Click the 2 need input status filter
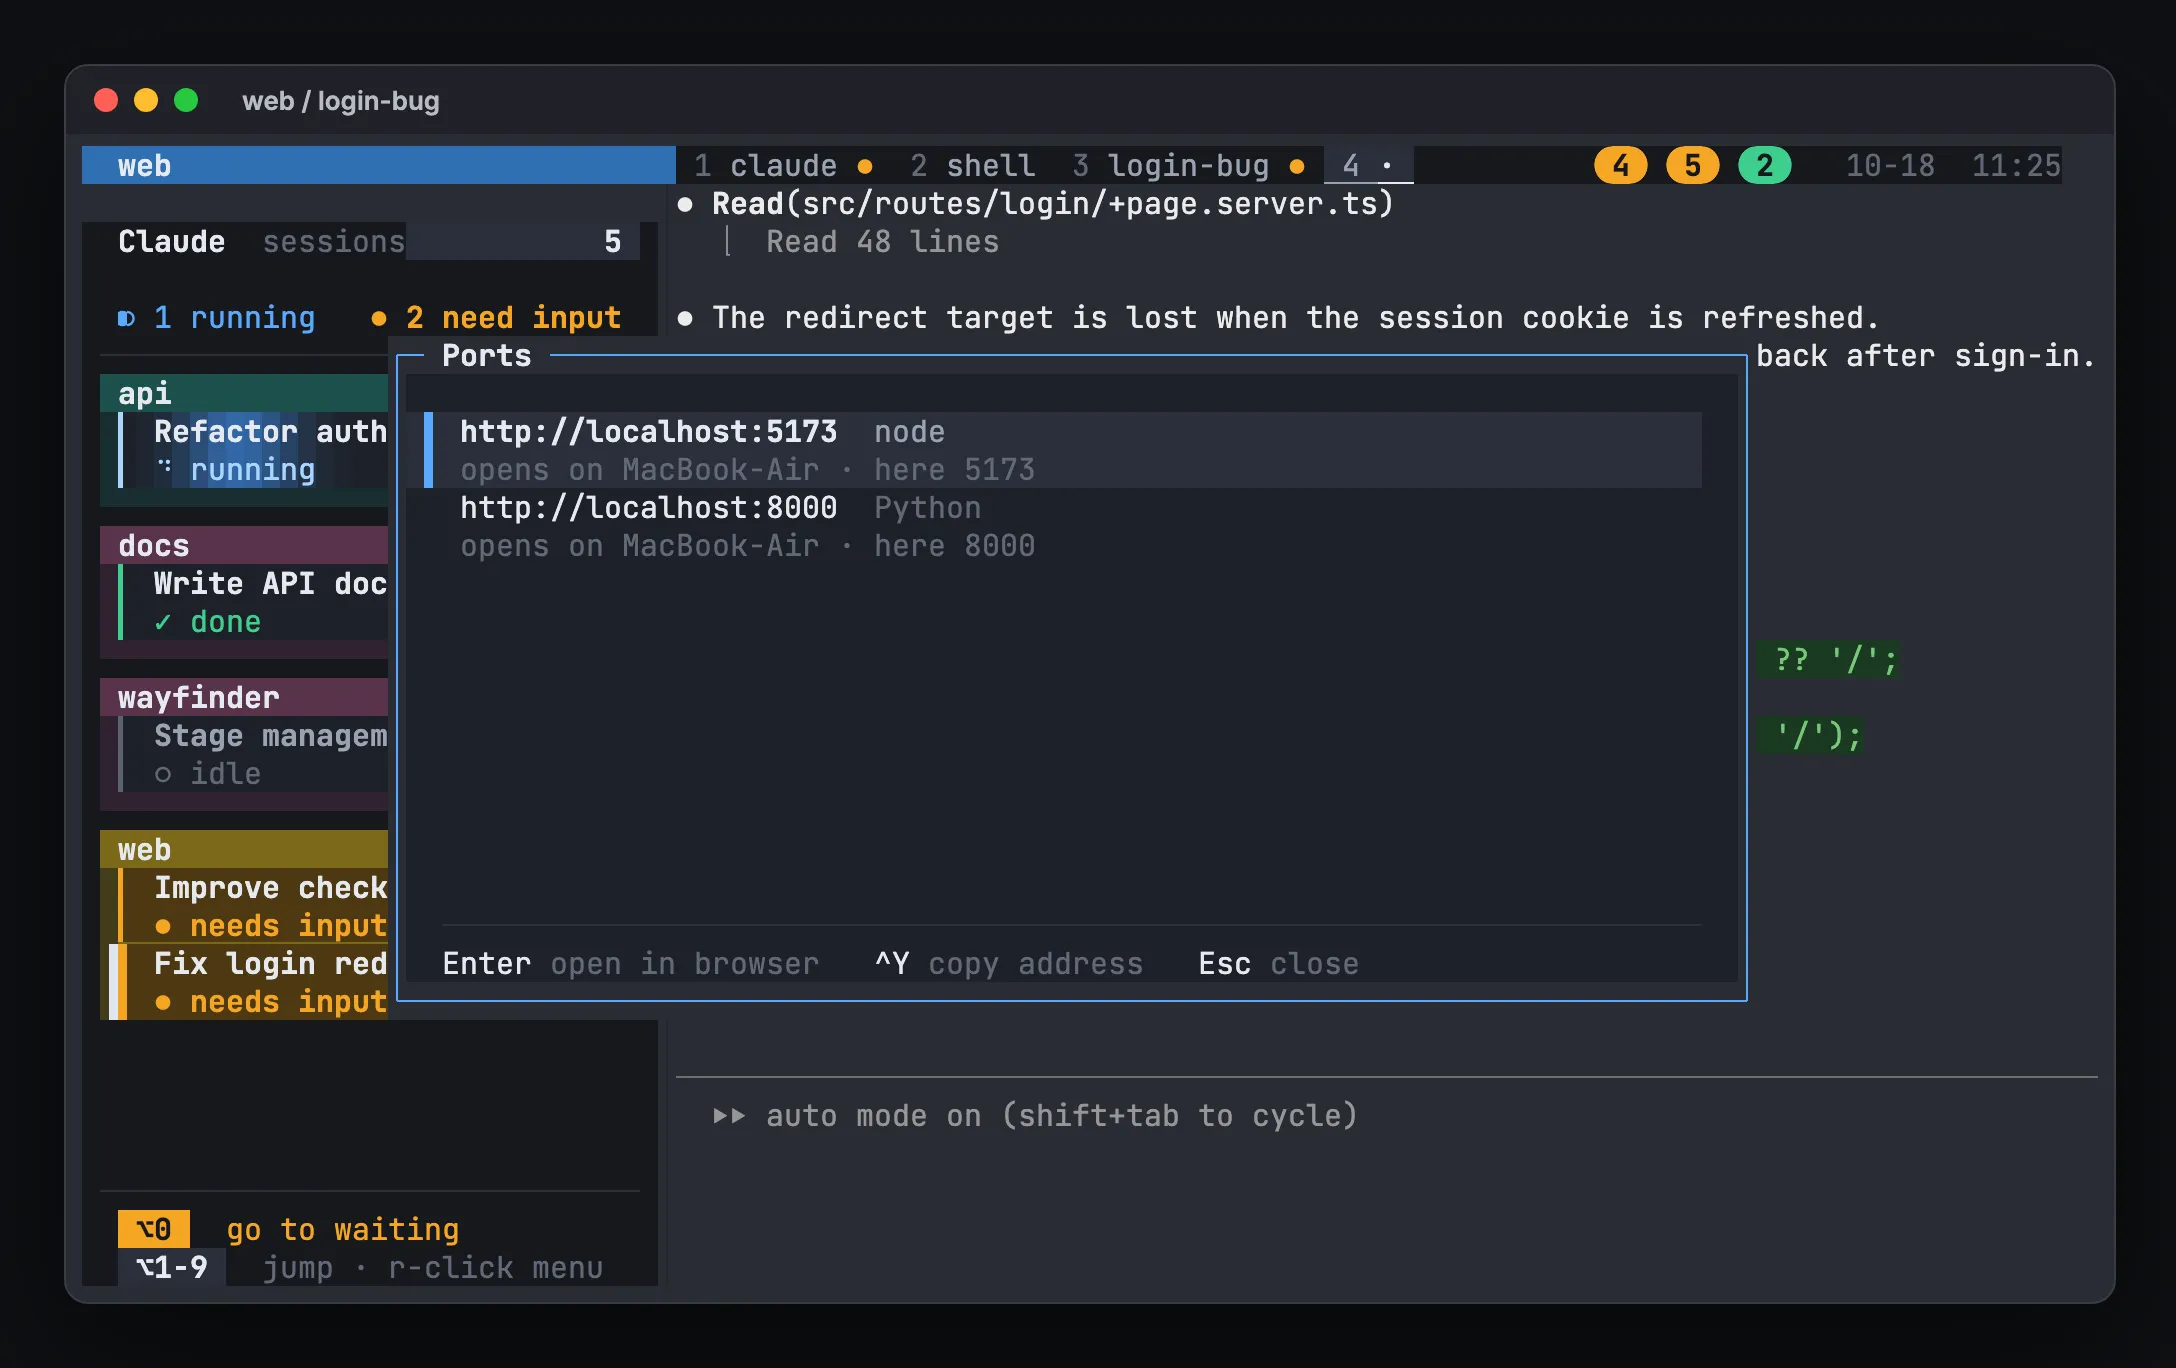The height and width of the screenshot is (1368, 2176). [x=496, y=317]
